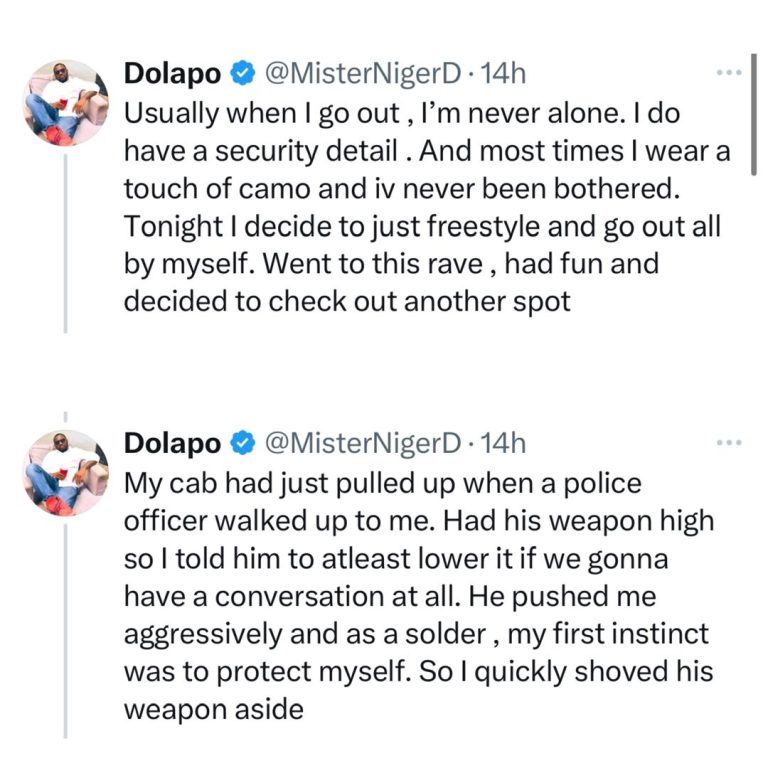Open Dolapo's avatar on the security detail tweet

[65, 102]
